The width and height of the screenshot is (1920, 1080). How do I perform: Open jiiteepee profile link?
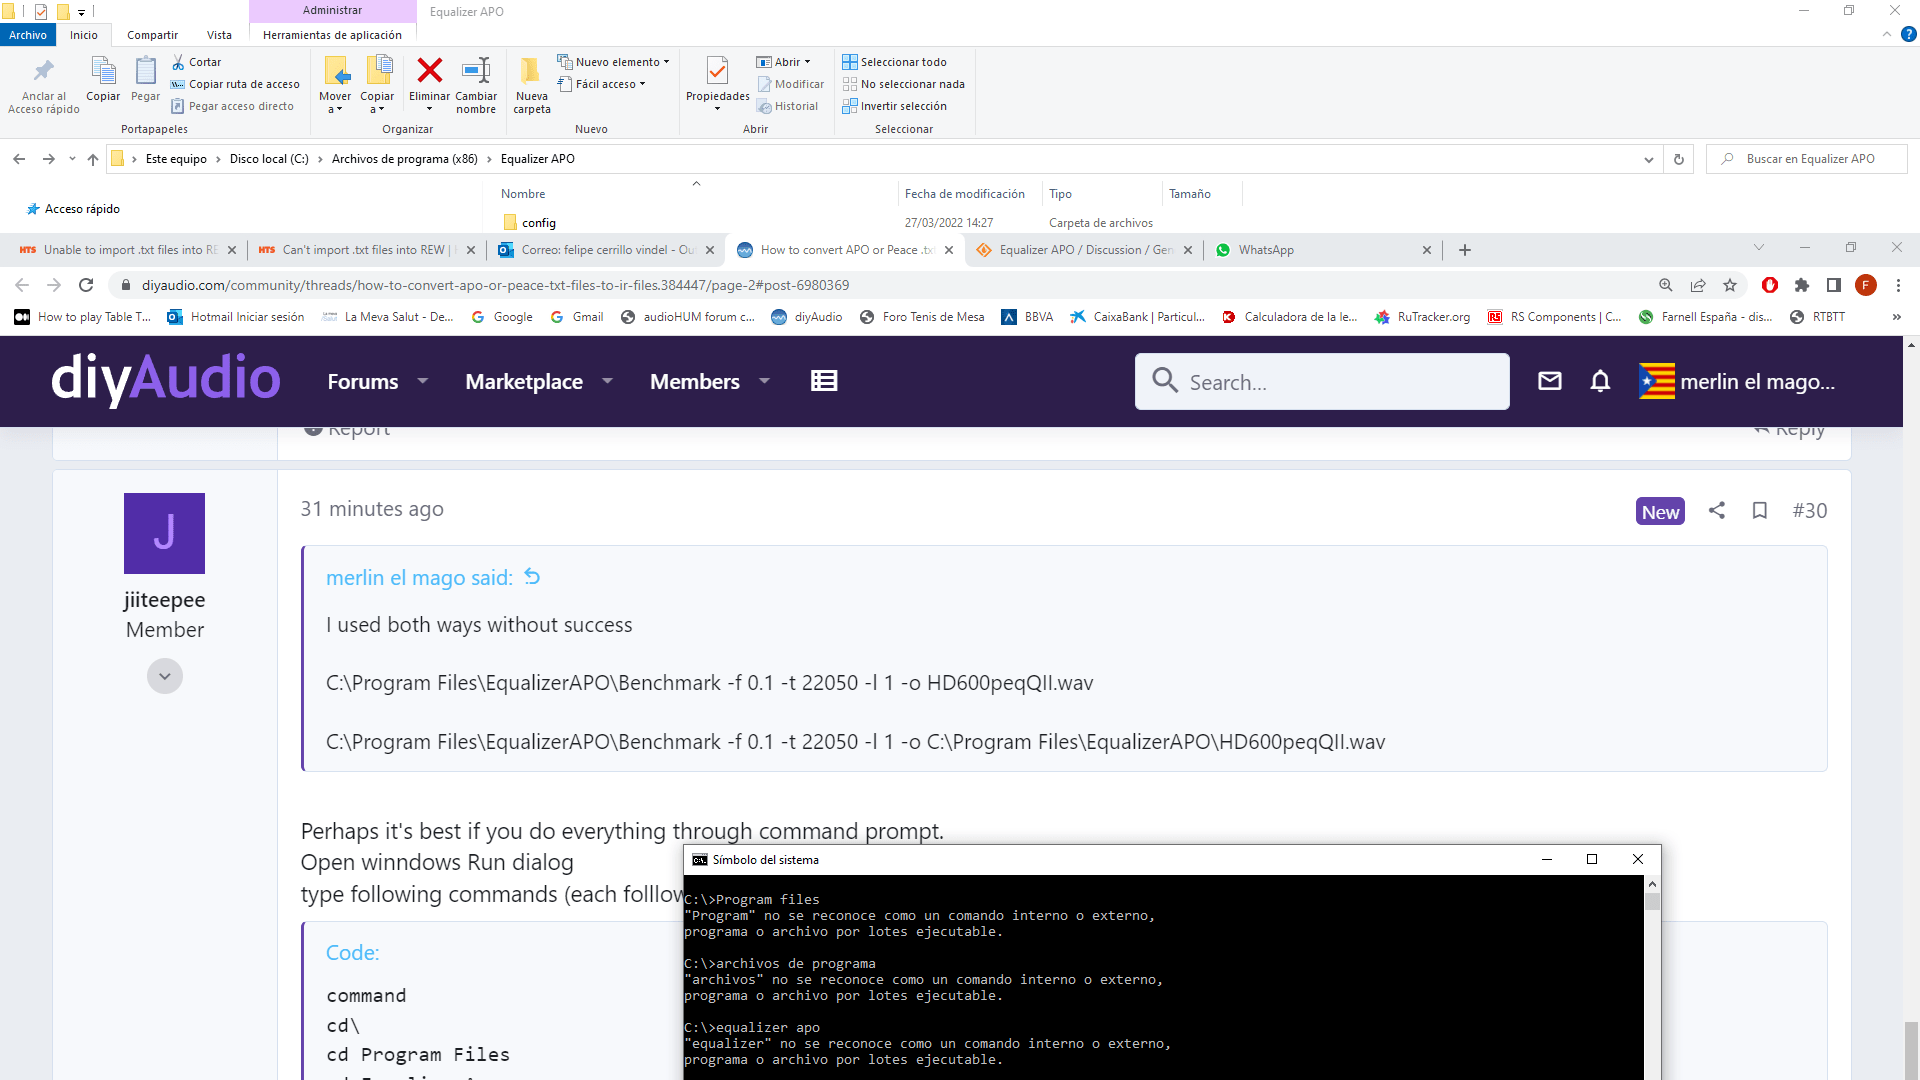164,600
